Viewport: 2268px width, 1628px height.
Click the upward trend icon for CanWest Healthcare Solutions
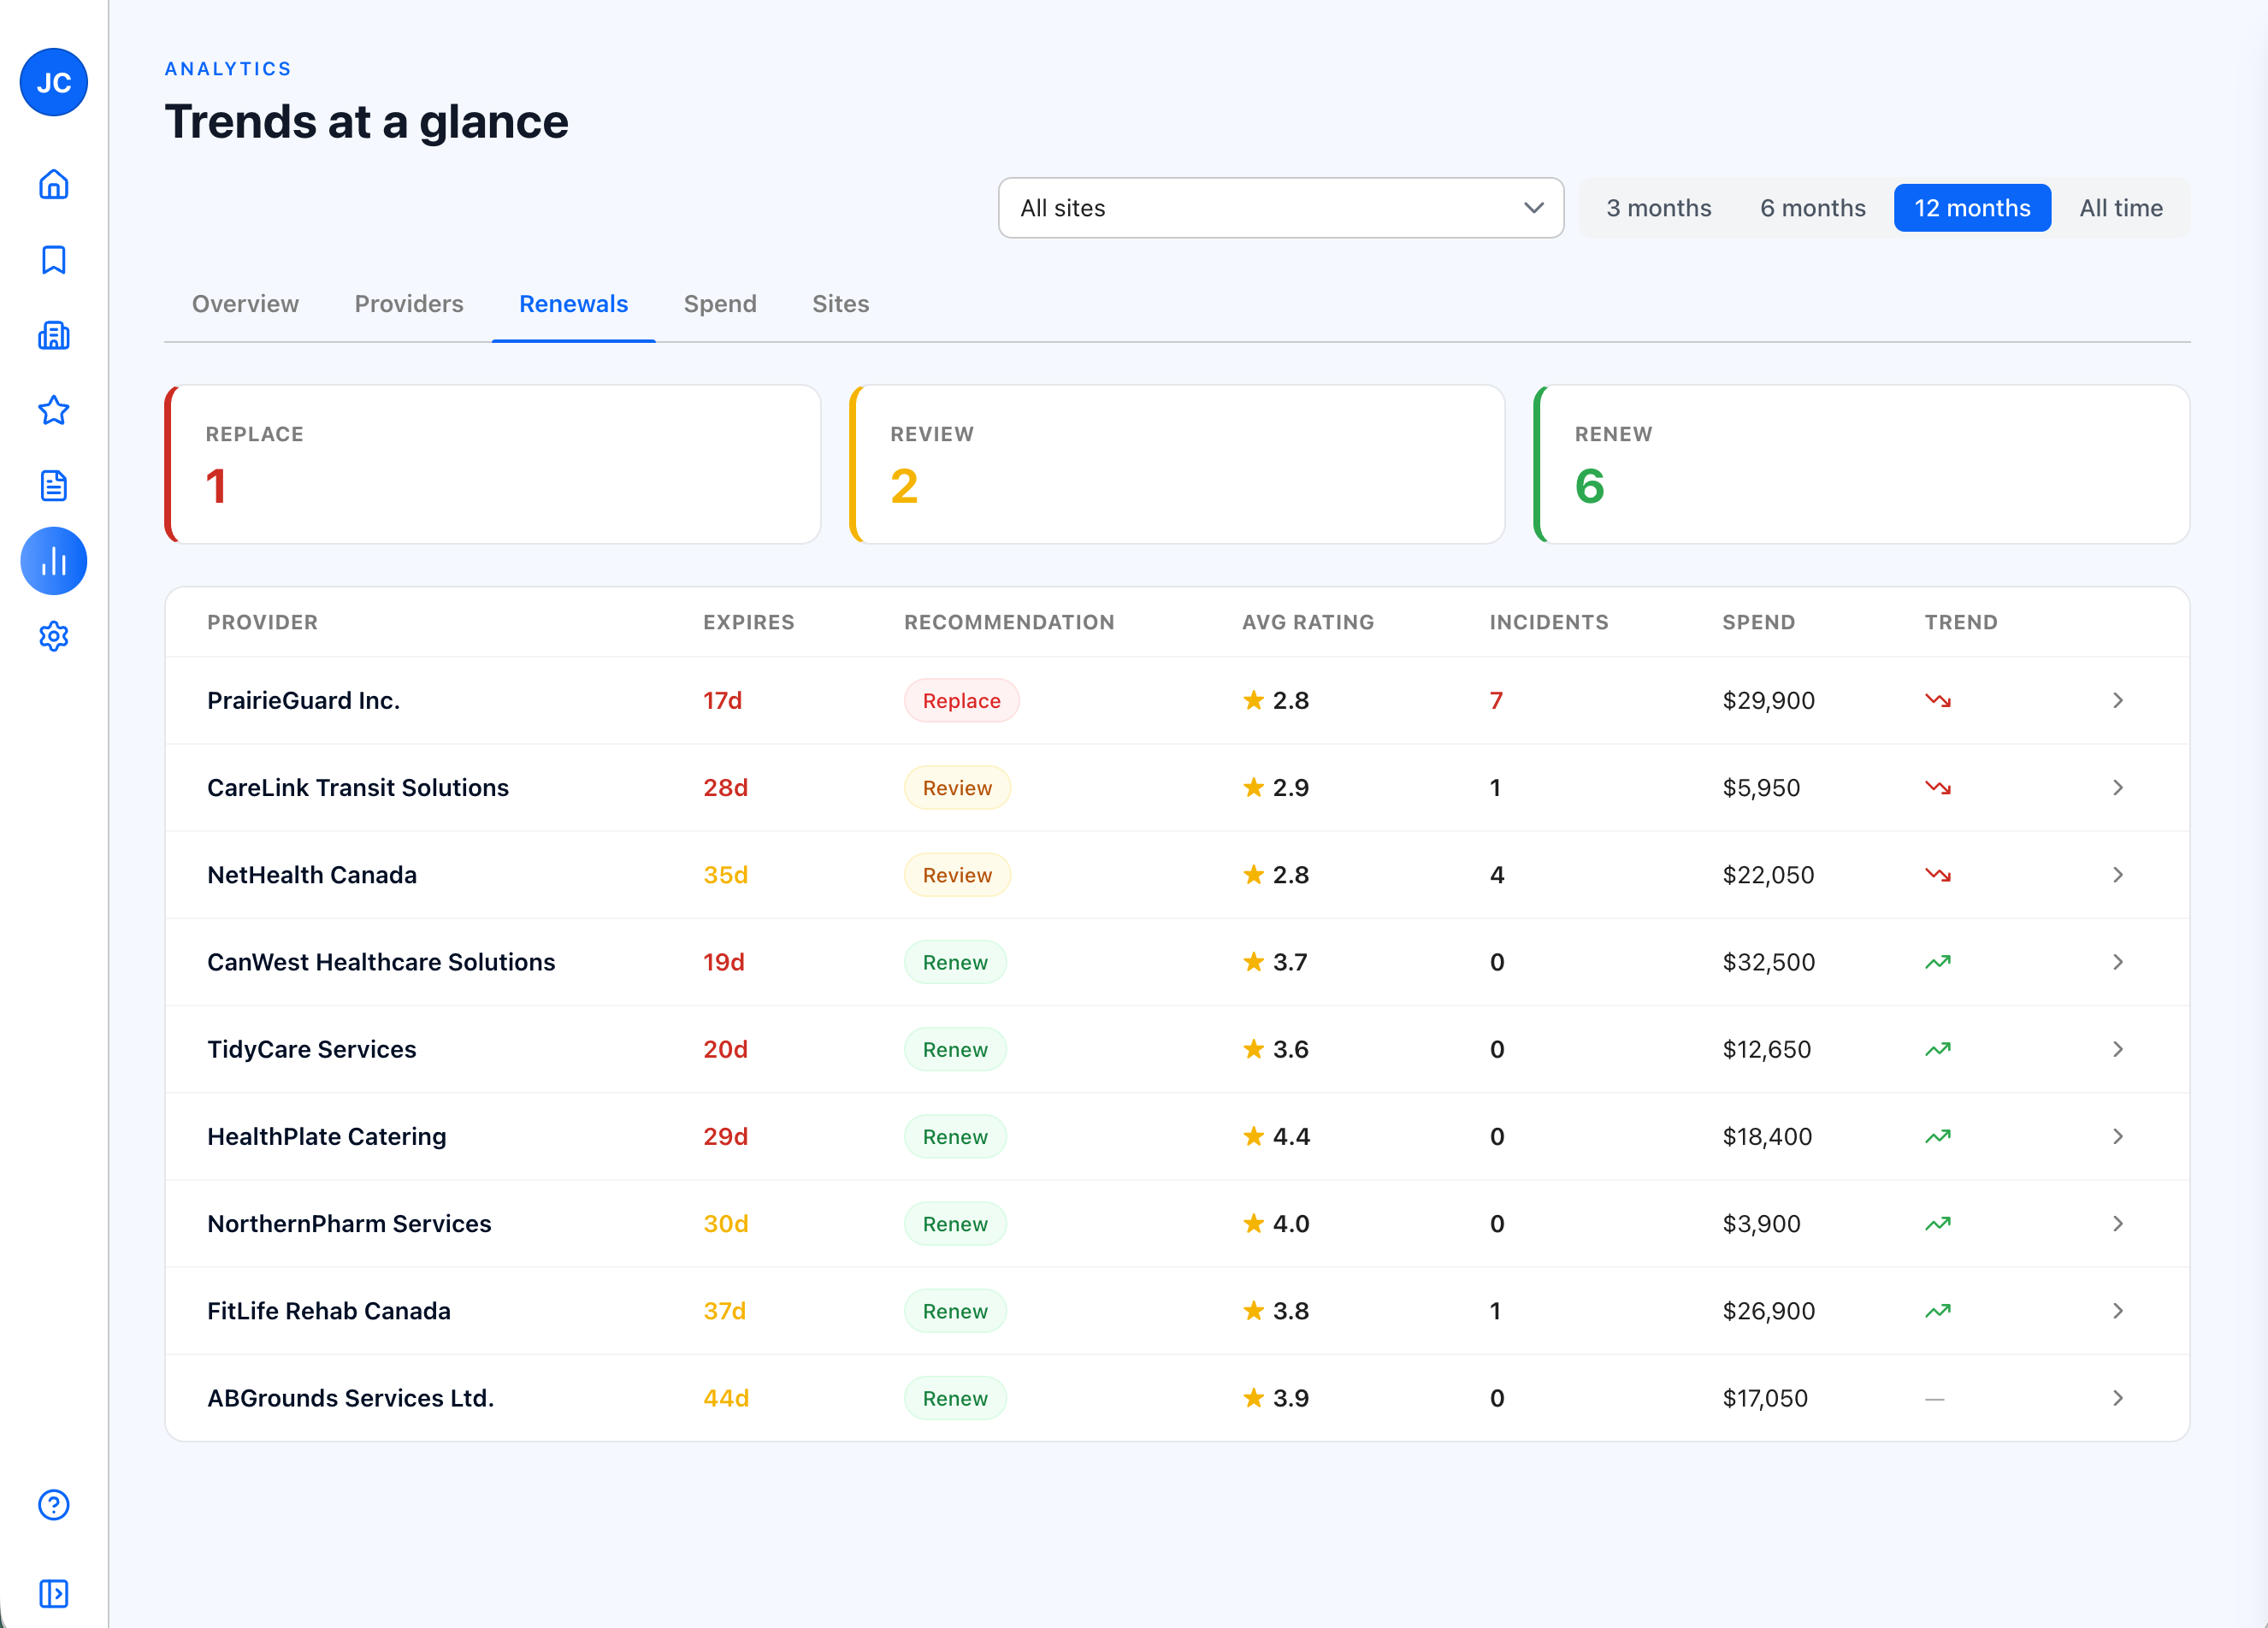pos(1938,962)
